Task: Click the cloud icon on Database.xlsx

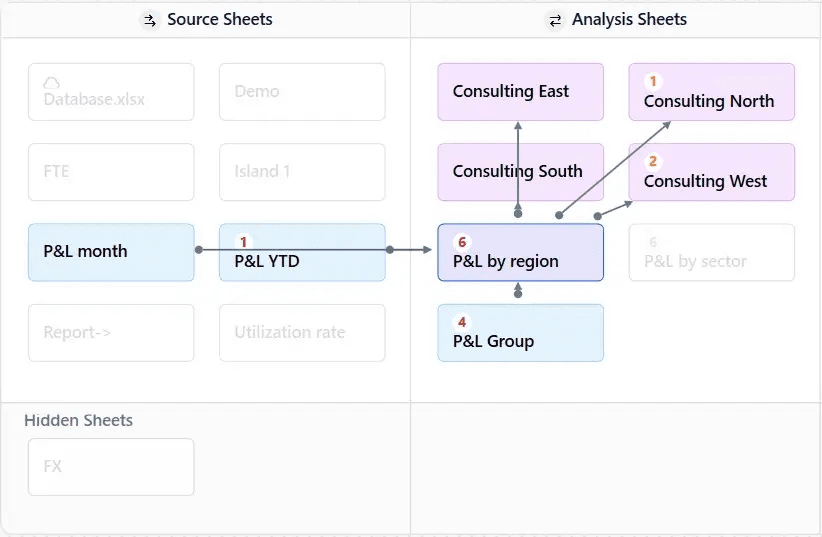Action: click(51, 83)
